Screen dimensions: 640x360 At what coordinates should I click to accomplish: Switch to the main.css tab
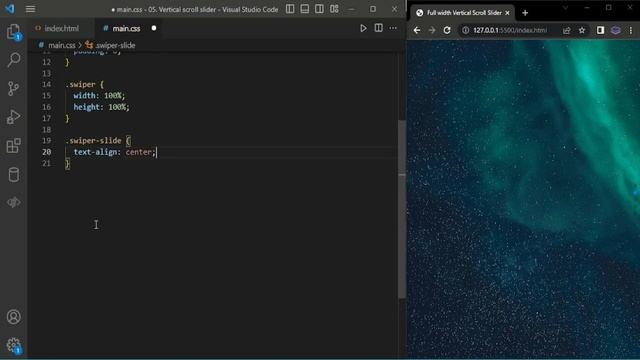pos(126,28)
